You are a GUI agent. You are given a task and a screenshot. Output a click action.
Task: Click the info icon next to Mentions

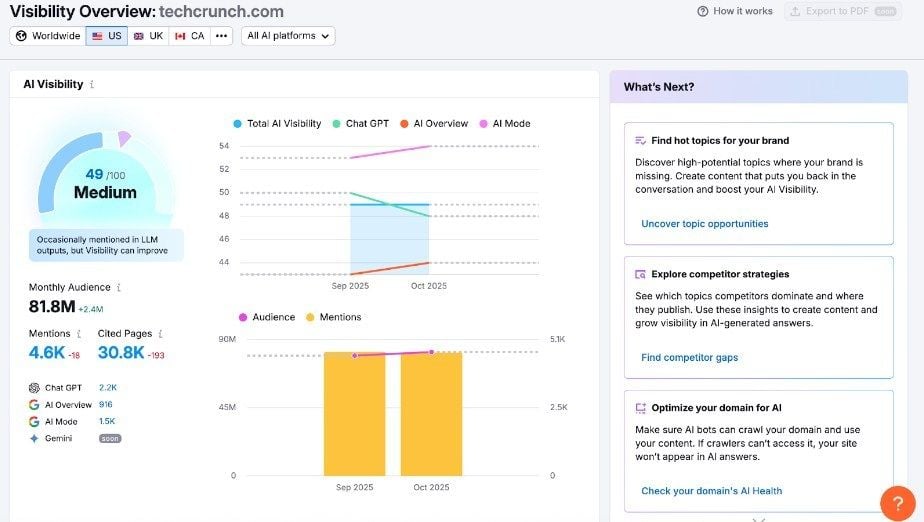tap(80, 334)
